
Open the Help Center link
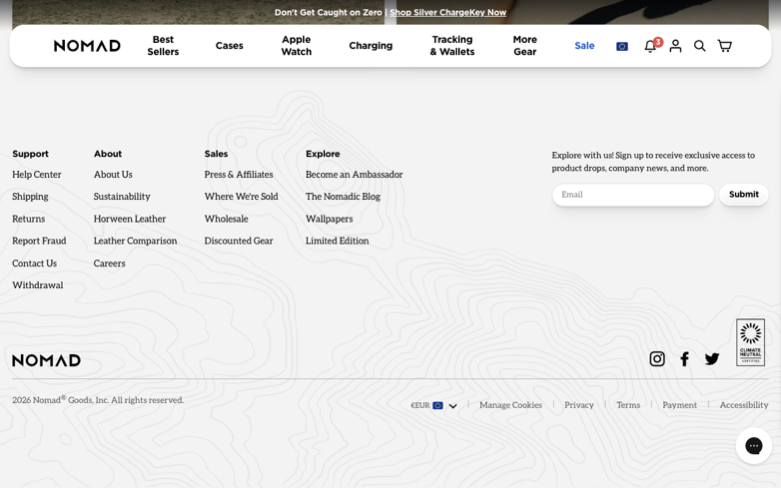[x=37, y=174]
